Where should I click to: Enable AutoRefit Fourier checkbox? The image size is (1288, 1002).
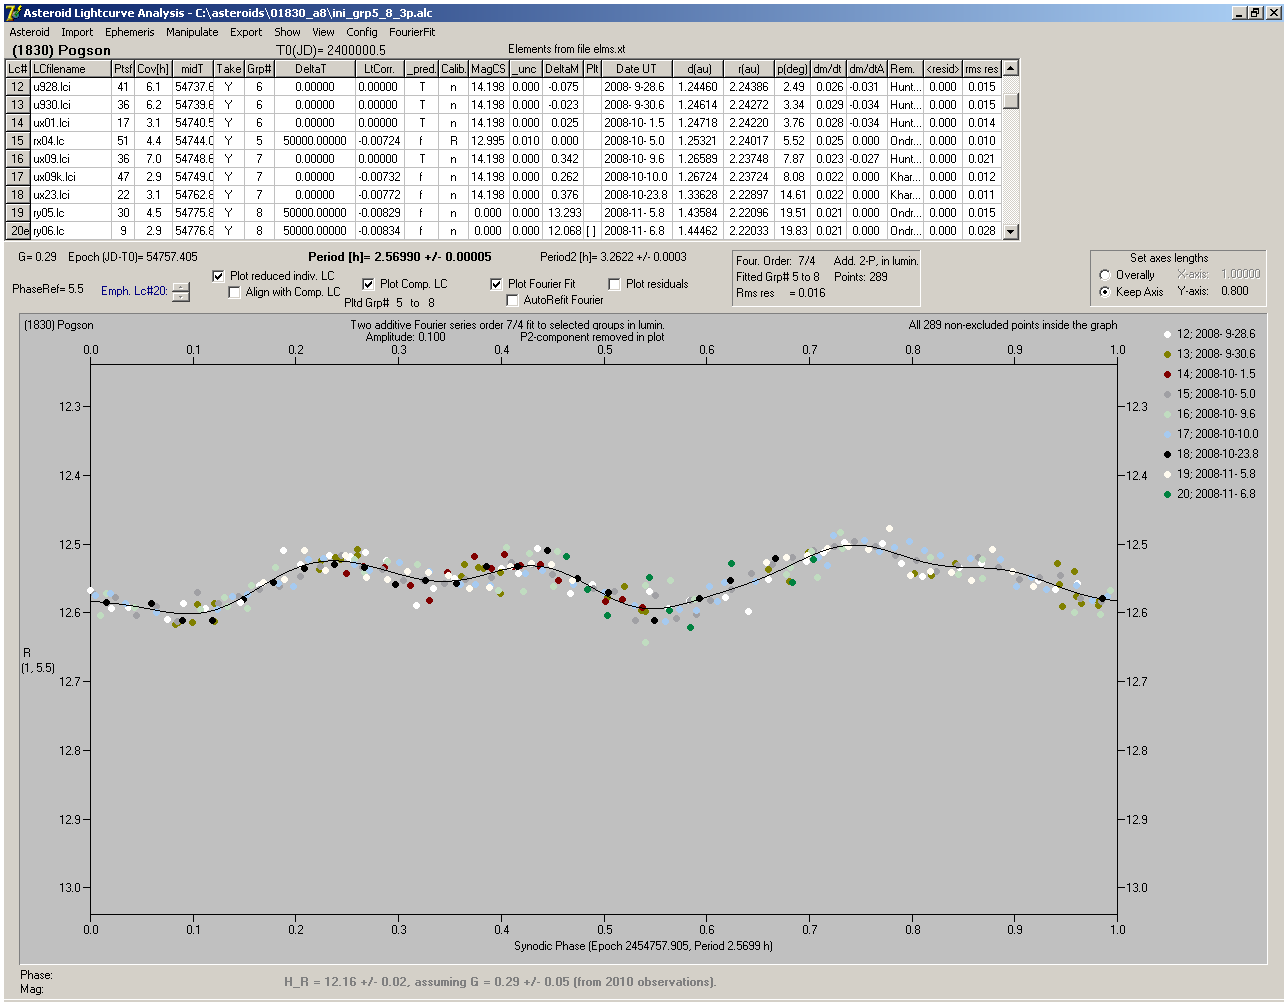[513, 300]
